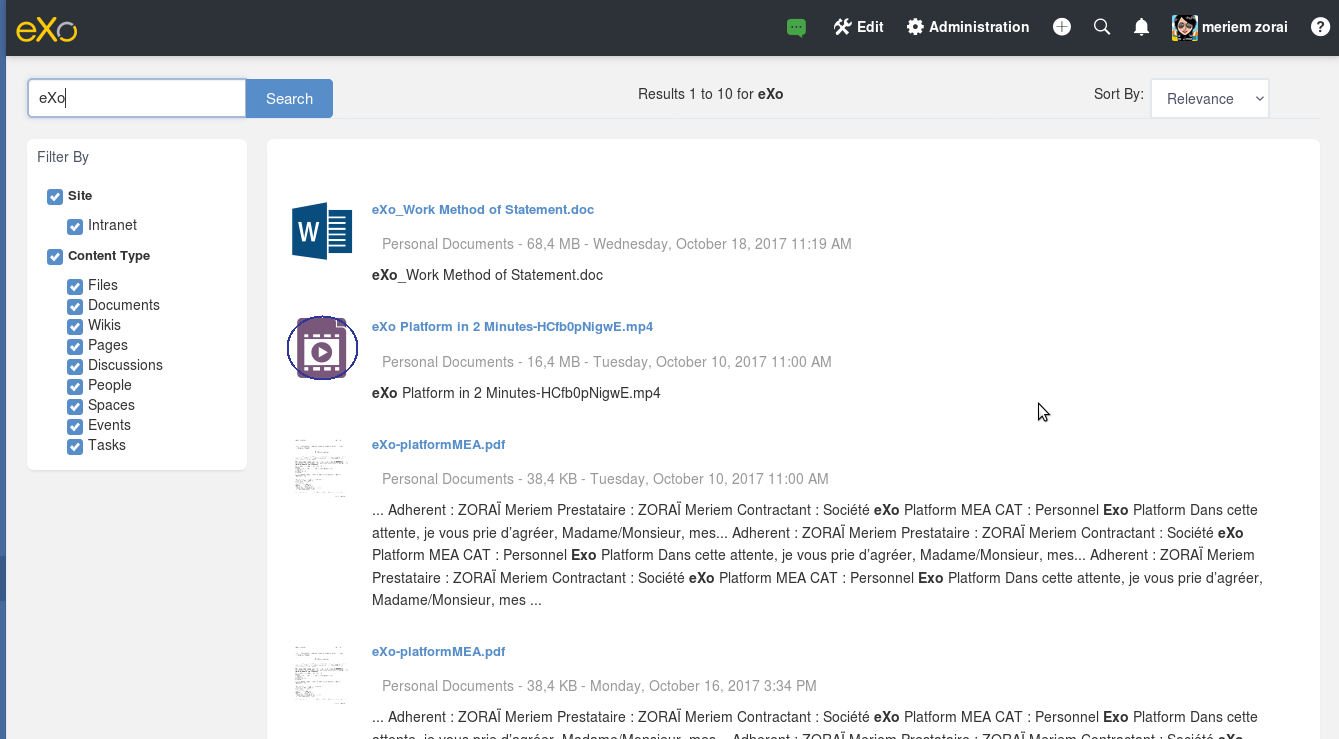The image size is (1339, 739).
Task: Open eXo_Work Method of Statement.doc link
Action: [x=483, y=210]
